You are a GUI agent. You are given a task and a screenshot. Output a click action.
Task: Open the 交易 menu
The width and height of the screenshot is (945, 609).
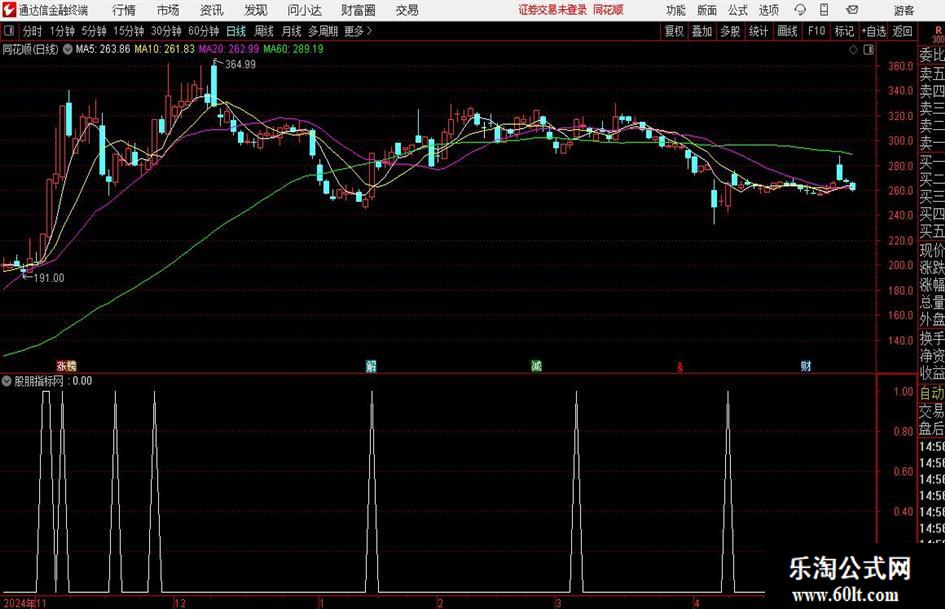(407, 10)
